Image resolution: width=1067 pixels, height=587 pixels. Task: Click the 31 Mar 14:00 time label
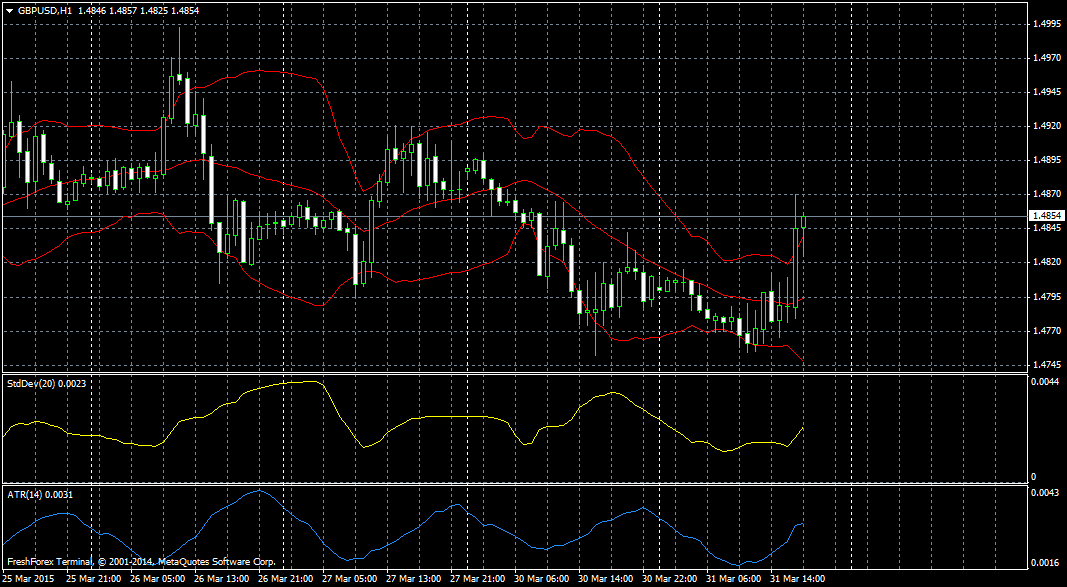point(799,579)
